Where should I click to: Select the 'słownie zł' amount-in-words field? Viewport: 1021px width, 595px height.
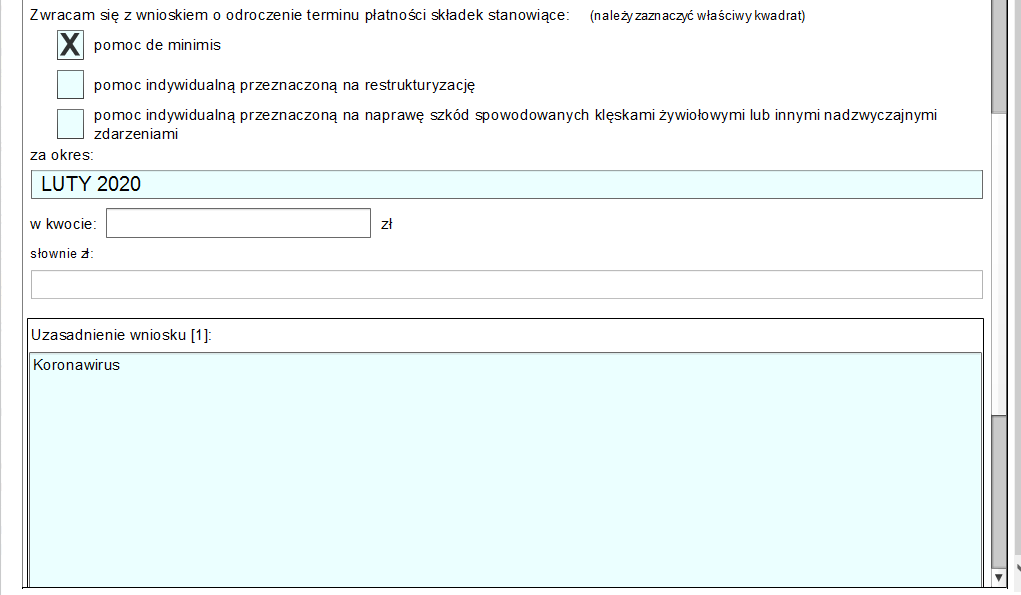click(x=506, y=285)
